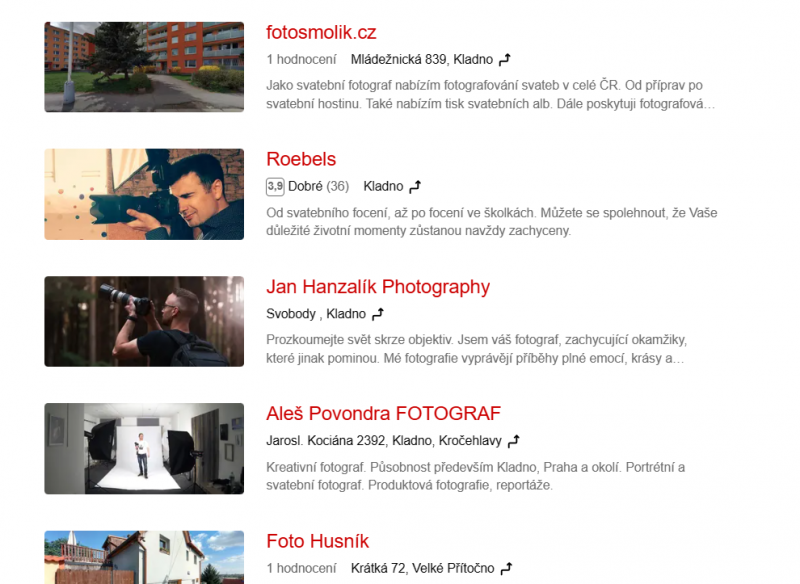The height and width of the screenshot is (584, 800).
Task: Open the Jan Hanzalík forest photographer thumbnail
Action: [144, 321]
